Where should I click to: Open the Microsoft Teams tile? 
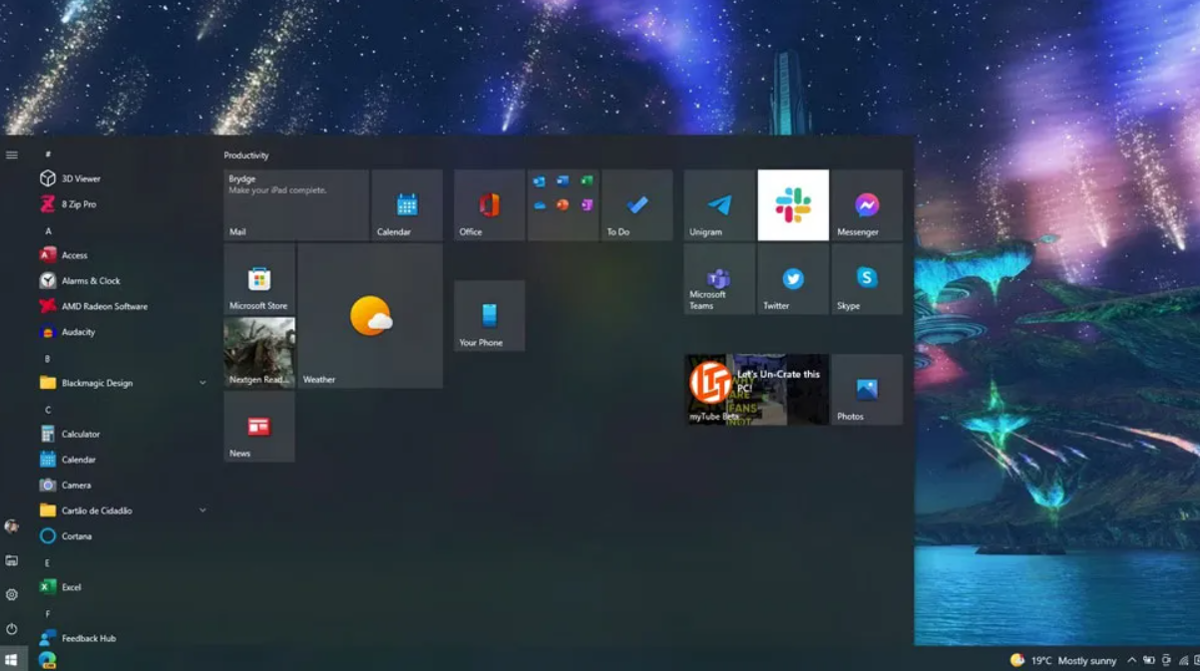[x=719, y=279]
